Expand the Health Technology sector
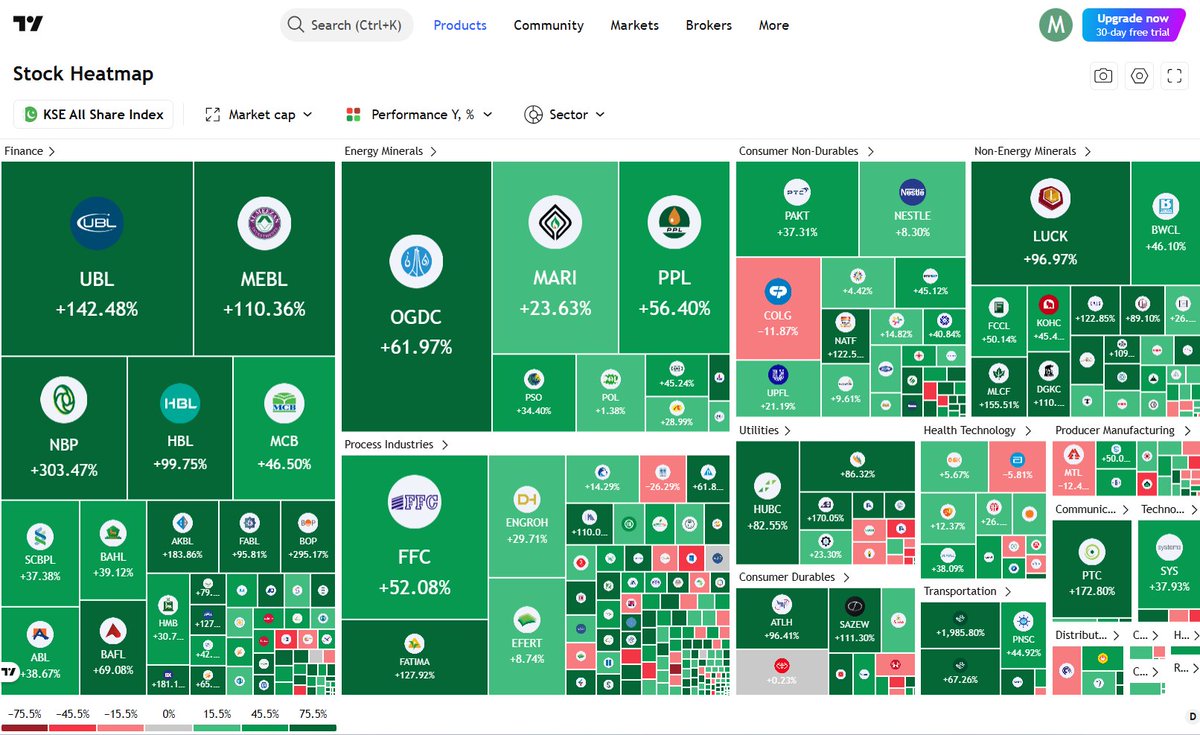This screenshot has height=735, width=1200. click(x=977, y=430)
